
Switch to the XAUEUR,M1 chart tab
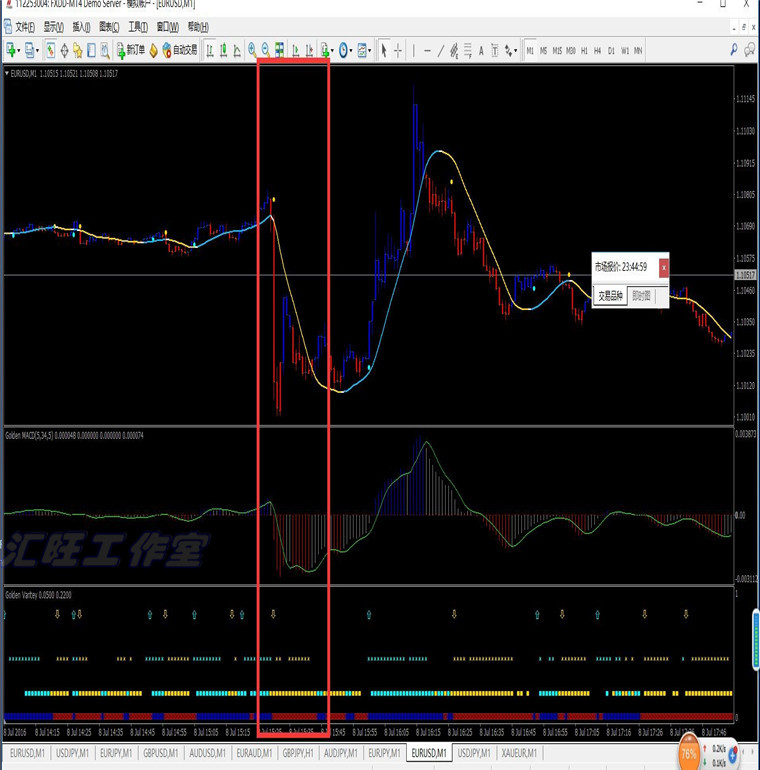(x=519, y=753)
